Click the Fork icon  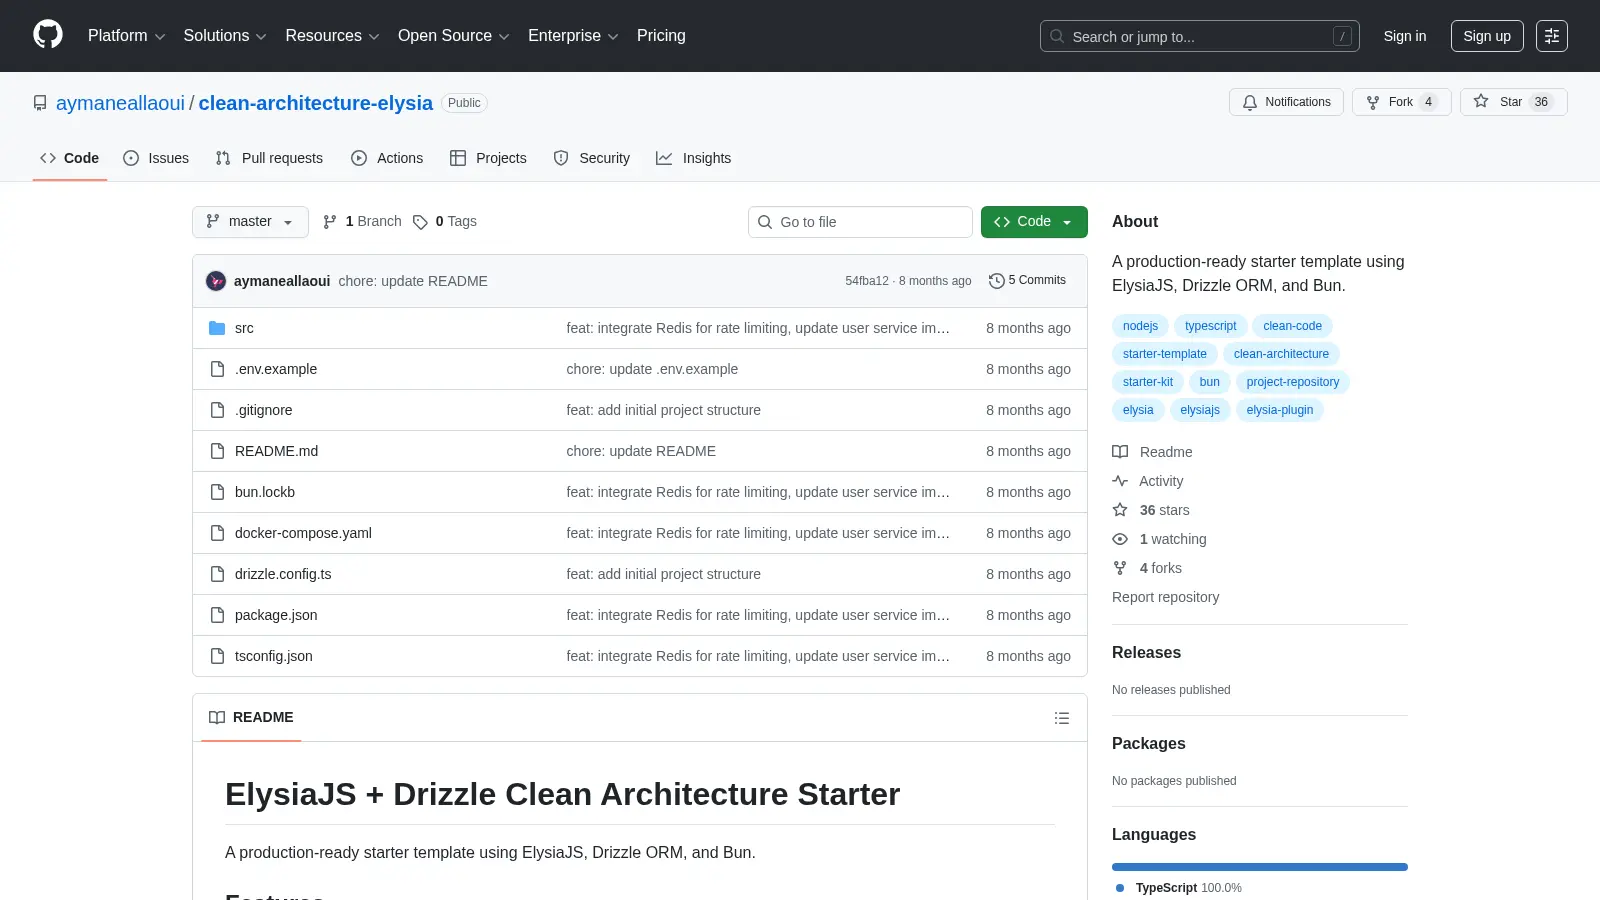click(x=1373, y=102)
